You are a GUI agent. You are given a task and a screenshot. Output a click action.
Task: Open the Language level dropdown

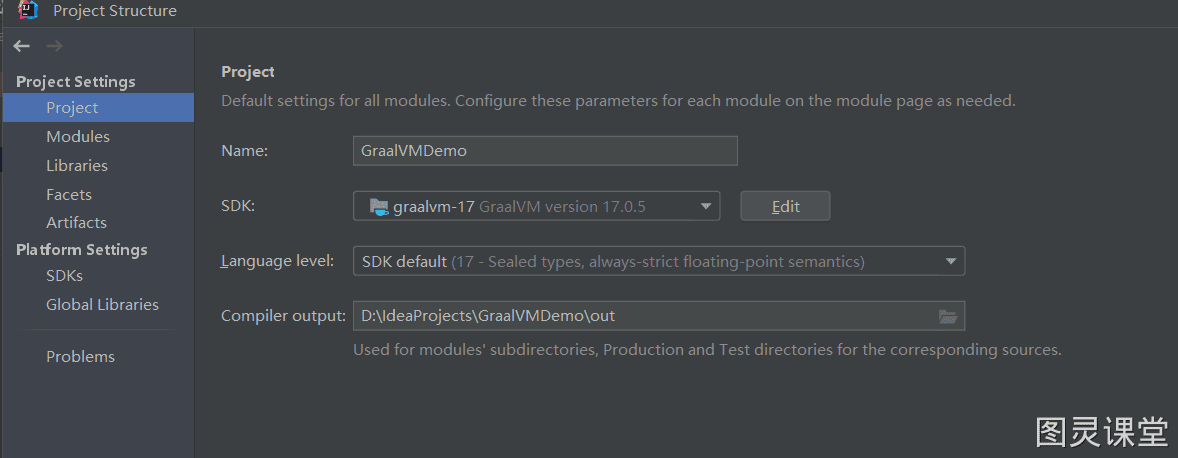[659, 261]
